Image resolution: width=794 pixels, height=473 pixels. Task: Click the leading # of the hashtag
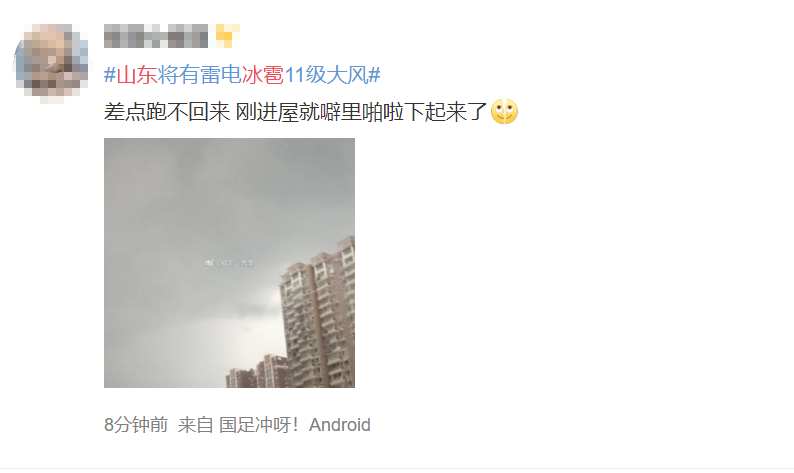pyautogui.click(x=110, y=75)
